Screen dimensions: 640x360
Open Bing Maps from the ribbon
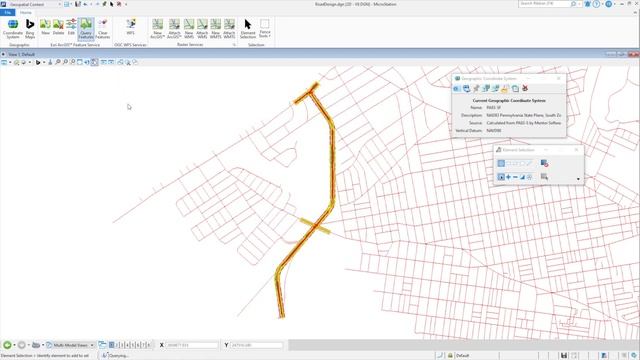click(30, 29)
